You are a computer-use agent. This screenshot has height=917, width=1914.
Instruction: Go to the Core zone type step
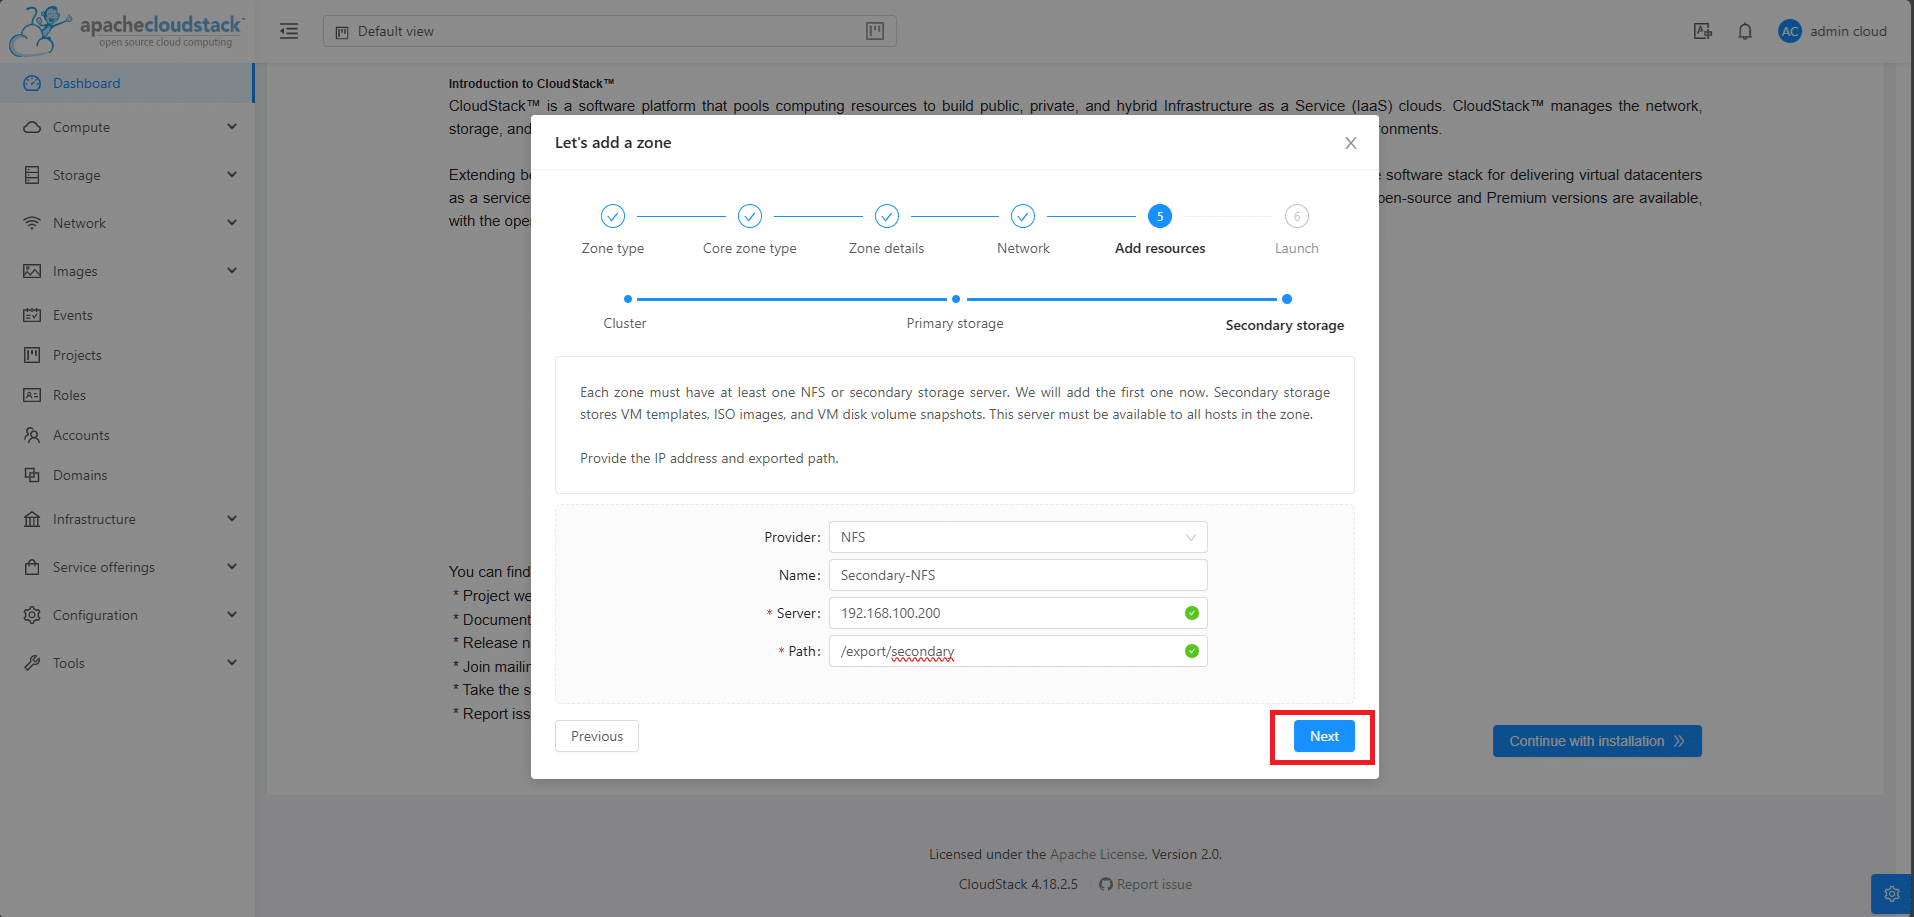[x=750, y=230]
